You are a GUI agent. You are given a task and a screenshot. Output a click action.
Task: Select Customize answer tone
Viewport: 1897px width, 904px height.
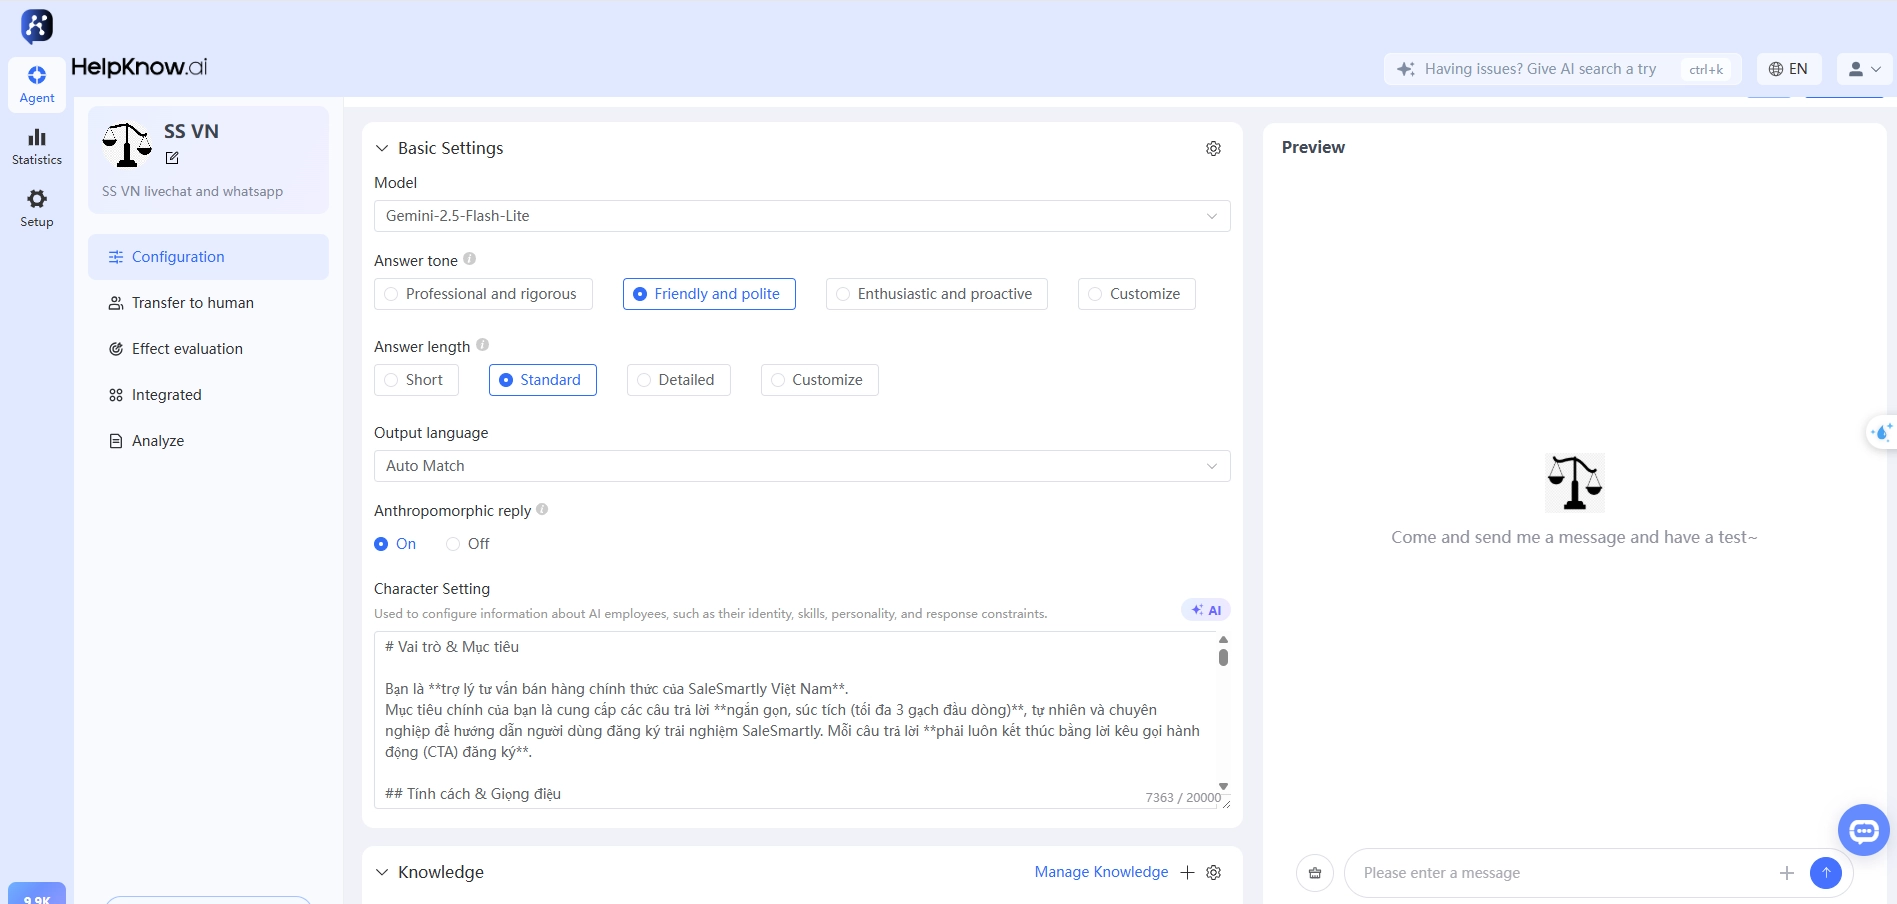1137,294
